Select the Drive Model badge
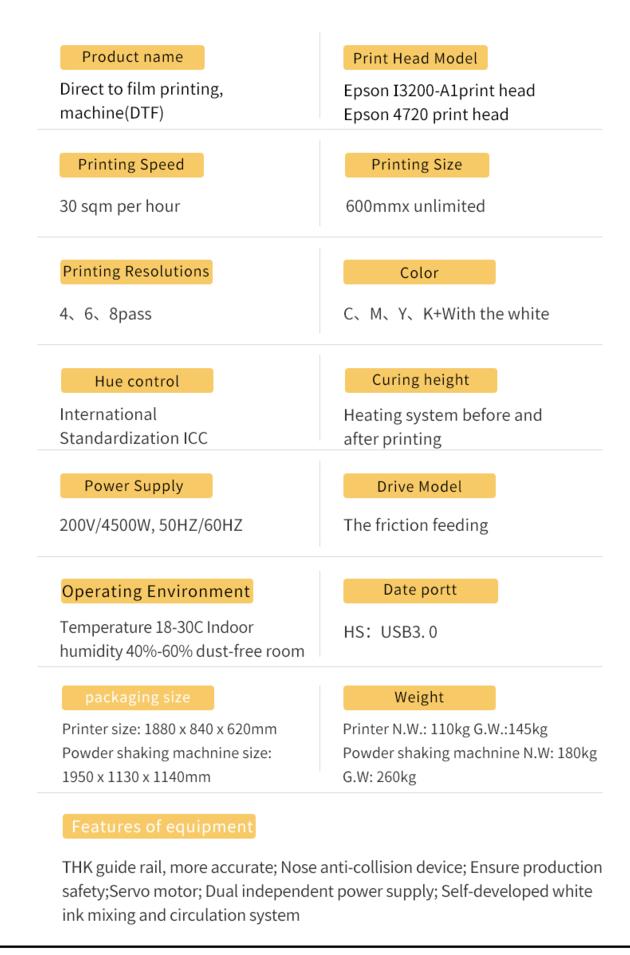The height and width of the screenshot is (955, 630). pyautogui.click(x=419, y=486)
